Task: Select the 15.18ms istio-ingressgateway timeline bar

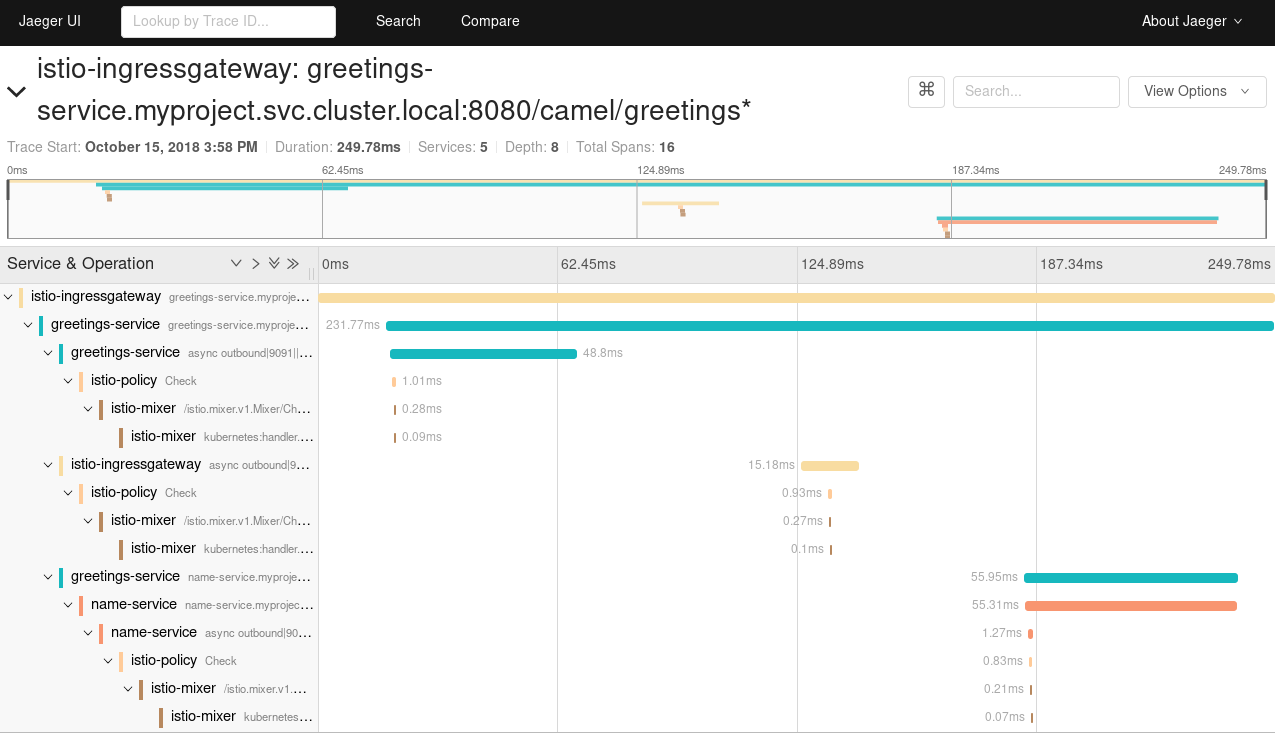Action: 830,465
